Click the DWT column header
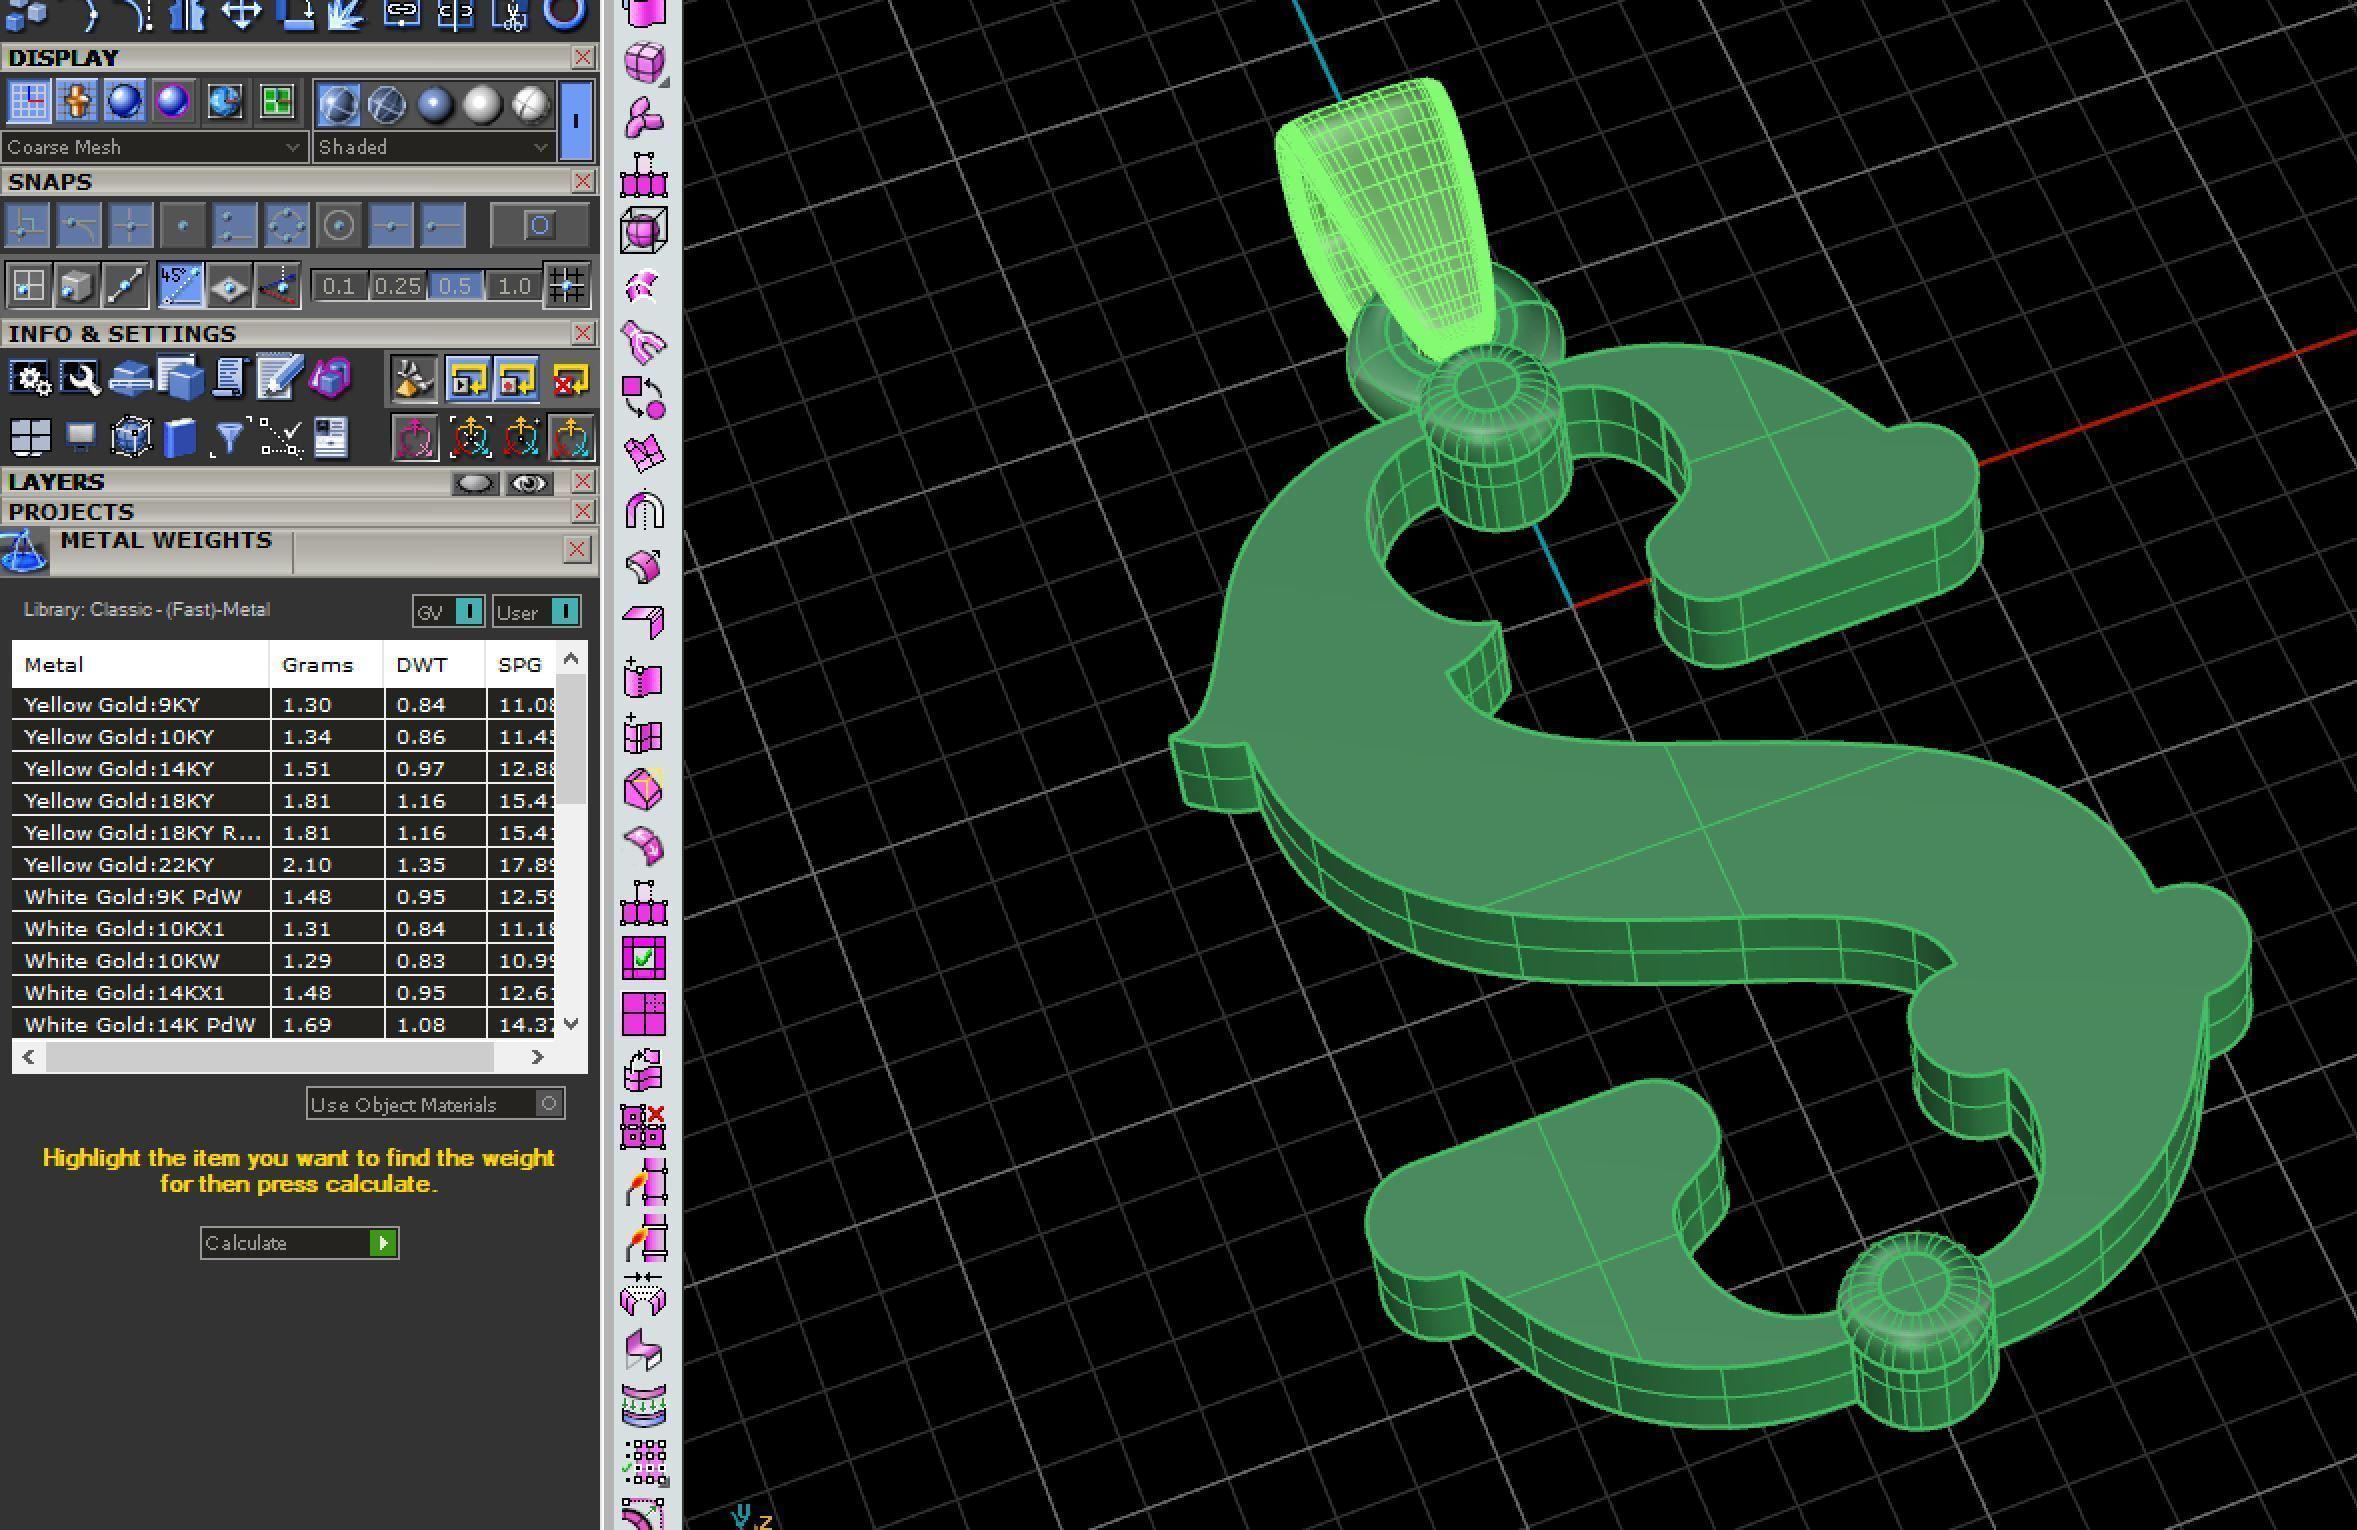Viewport: 2357px width, 1530px height. point(435,665)
